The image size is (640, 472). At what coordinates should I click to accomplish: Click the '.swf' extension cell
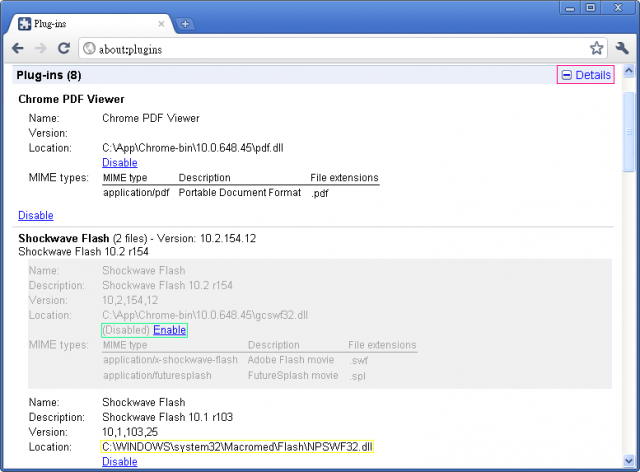pos(358,360)
